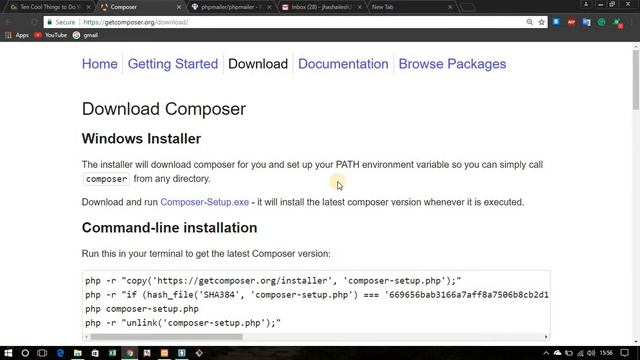Open the network tray icon
This screenshot has height=360, width=640.
pos(580,353)
